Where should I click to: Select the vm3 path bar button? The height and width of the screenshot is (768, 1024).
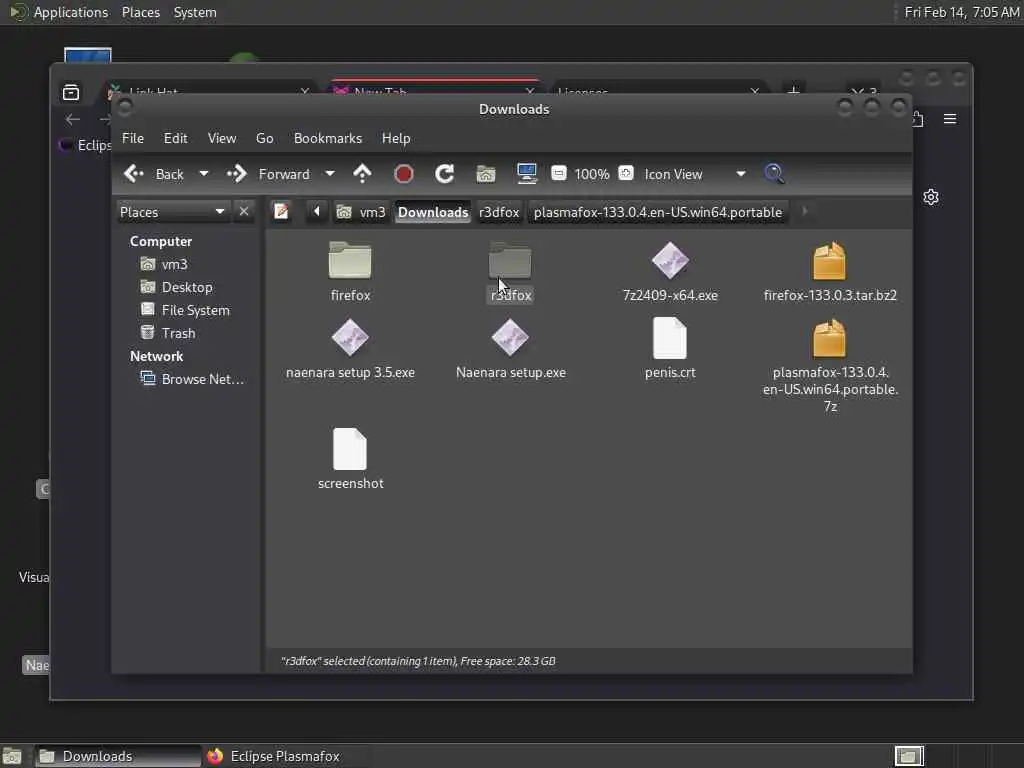tap(361, 212)
